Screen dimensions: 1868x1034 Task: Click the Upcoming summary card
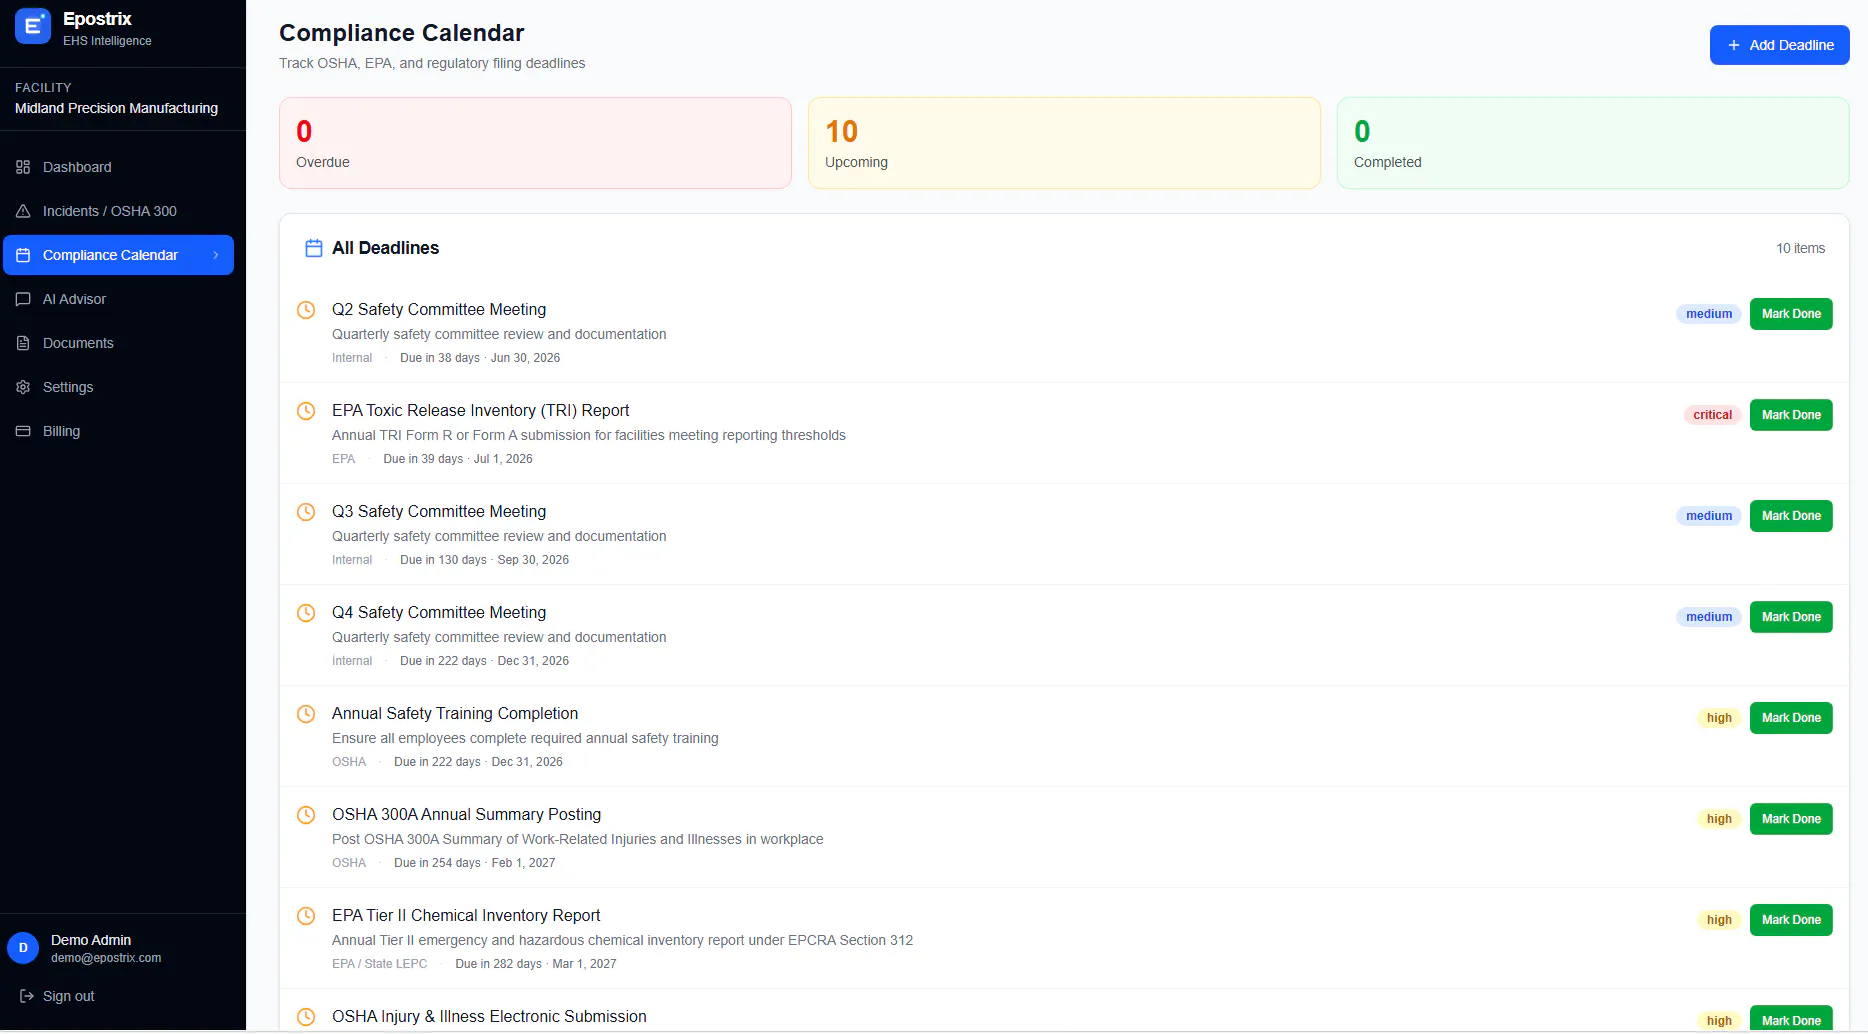1064,143
